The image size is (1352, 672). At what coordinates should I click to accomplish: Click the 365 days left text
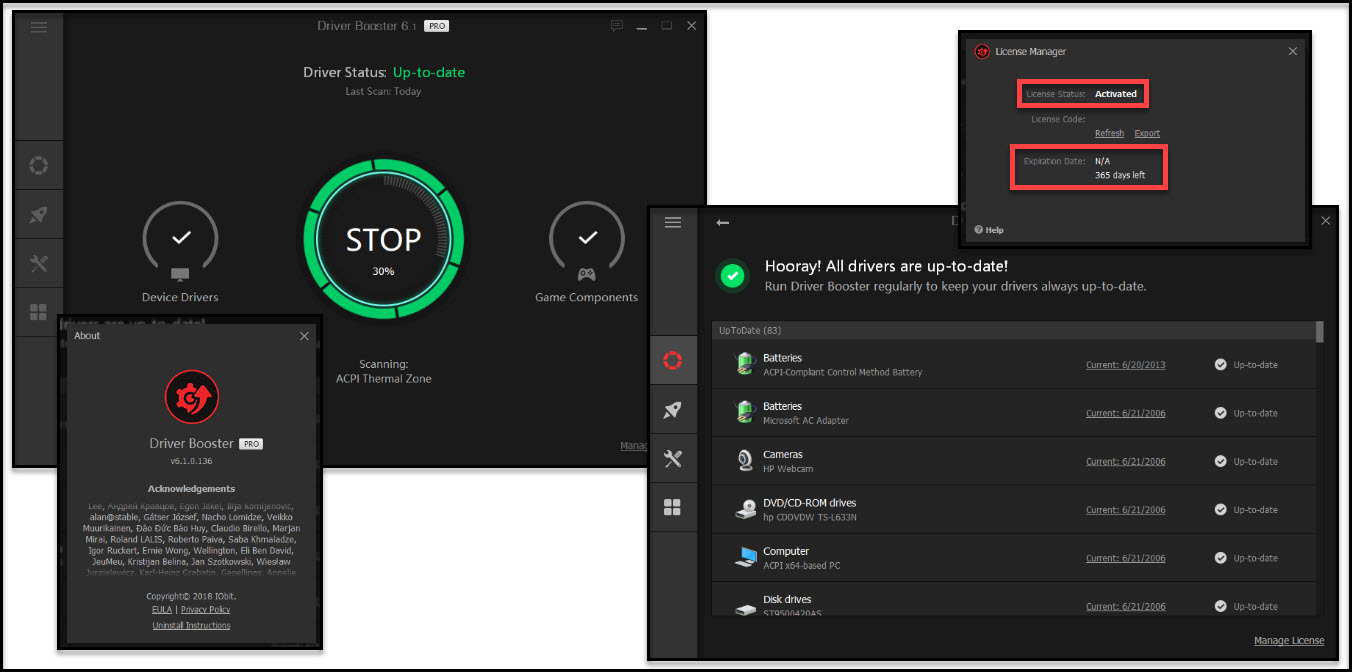[1120, 175]
